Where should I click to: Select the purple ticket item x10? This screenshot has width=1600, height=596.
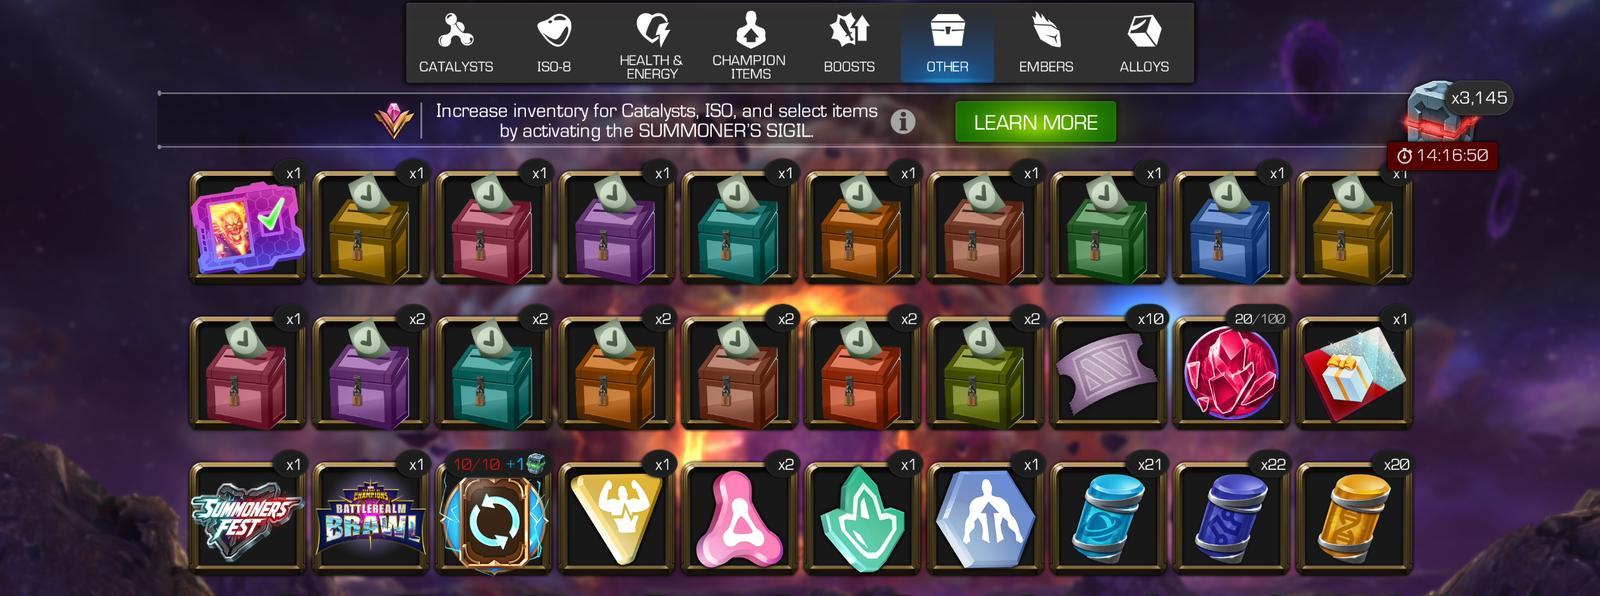pyautogui.click(x=1109, y=372)
